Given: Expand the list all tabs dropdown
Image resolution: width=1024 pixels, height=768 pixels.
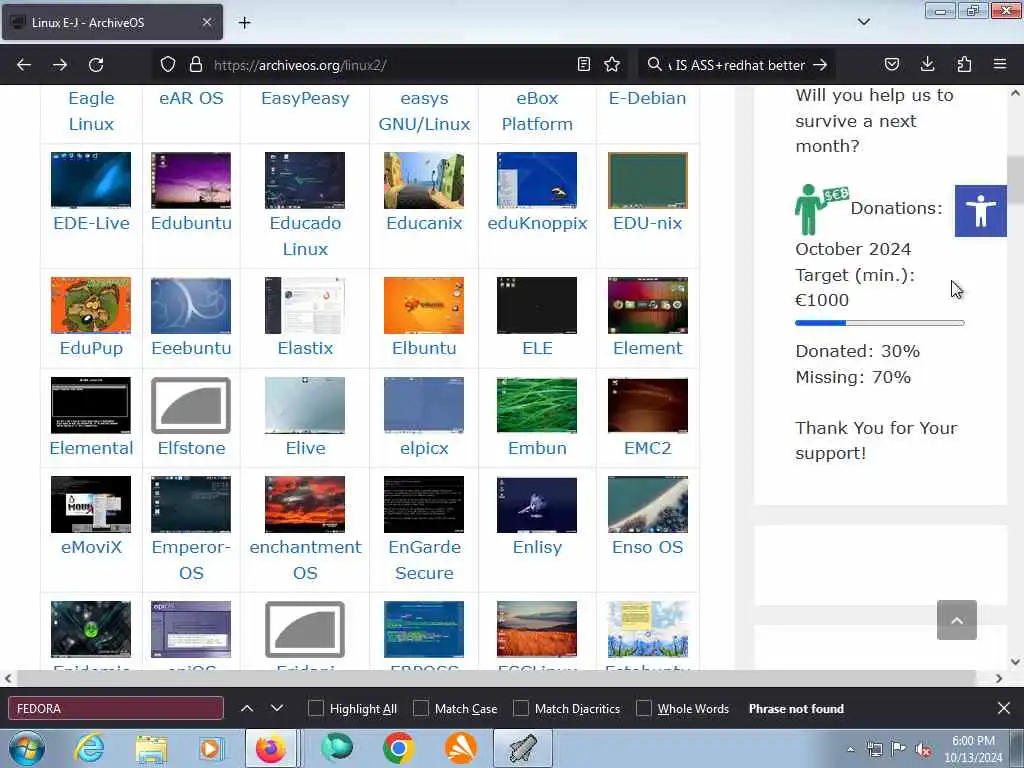Looking at the screenshot, I should coord(863,22).
